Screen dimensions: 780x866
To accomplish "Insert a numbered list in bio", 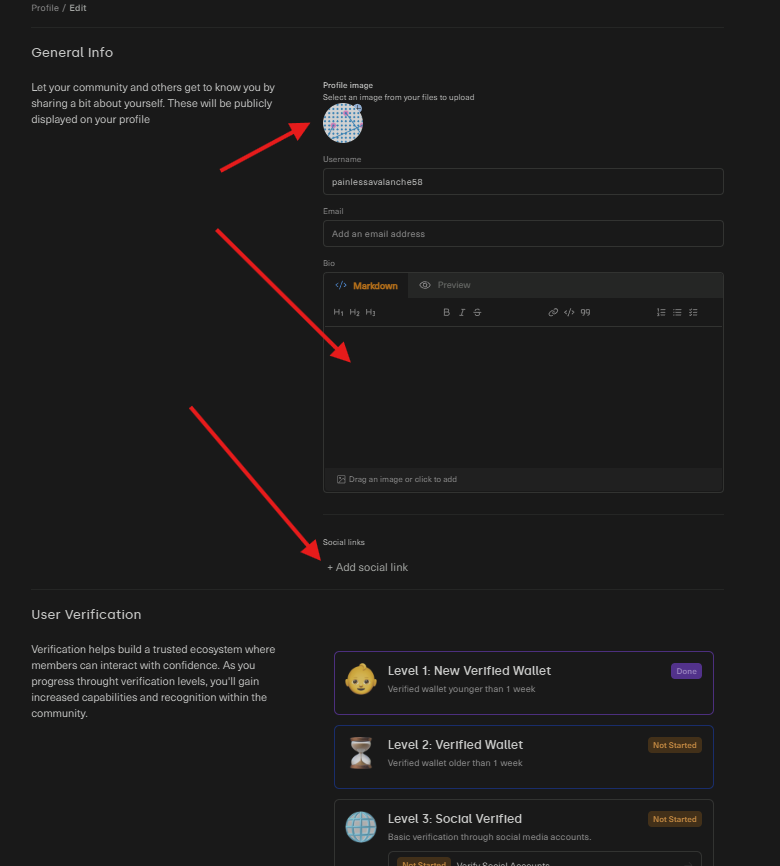I will (x=661, y=313).
